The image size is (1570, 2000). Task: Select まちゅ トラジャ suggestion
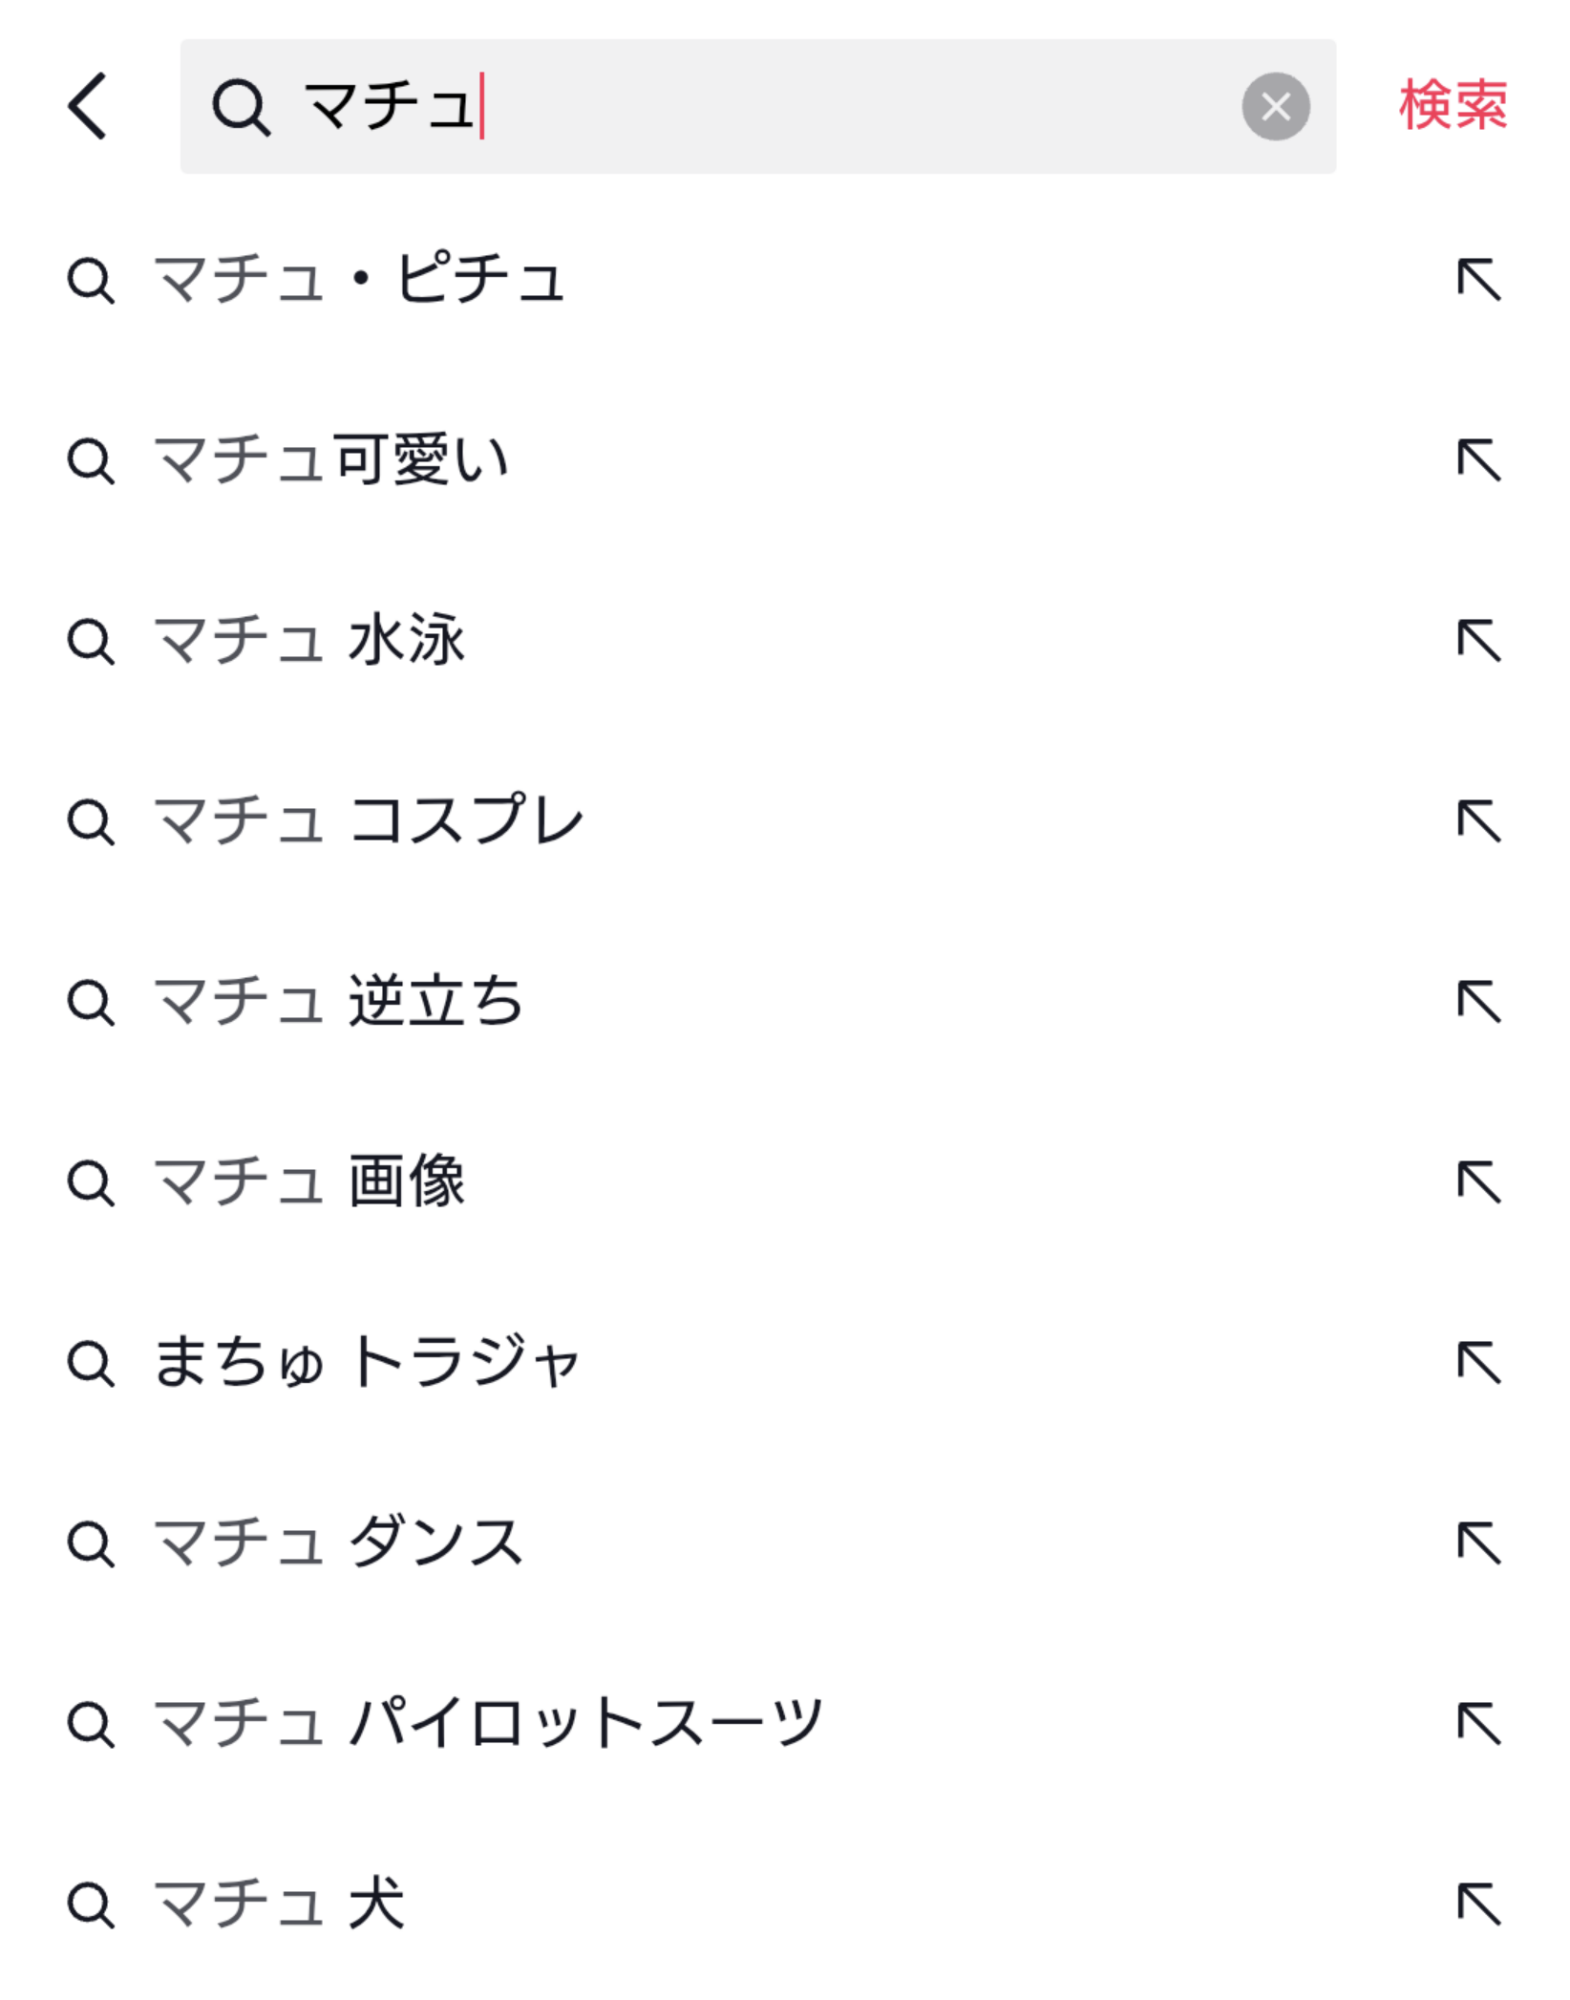(x=366, y=1362)
